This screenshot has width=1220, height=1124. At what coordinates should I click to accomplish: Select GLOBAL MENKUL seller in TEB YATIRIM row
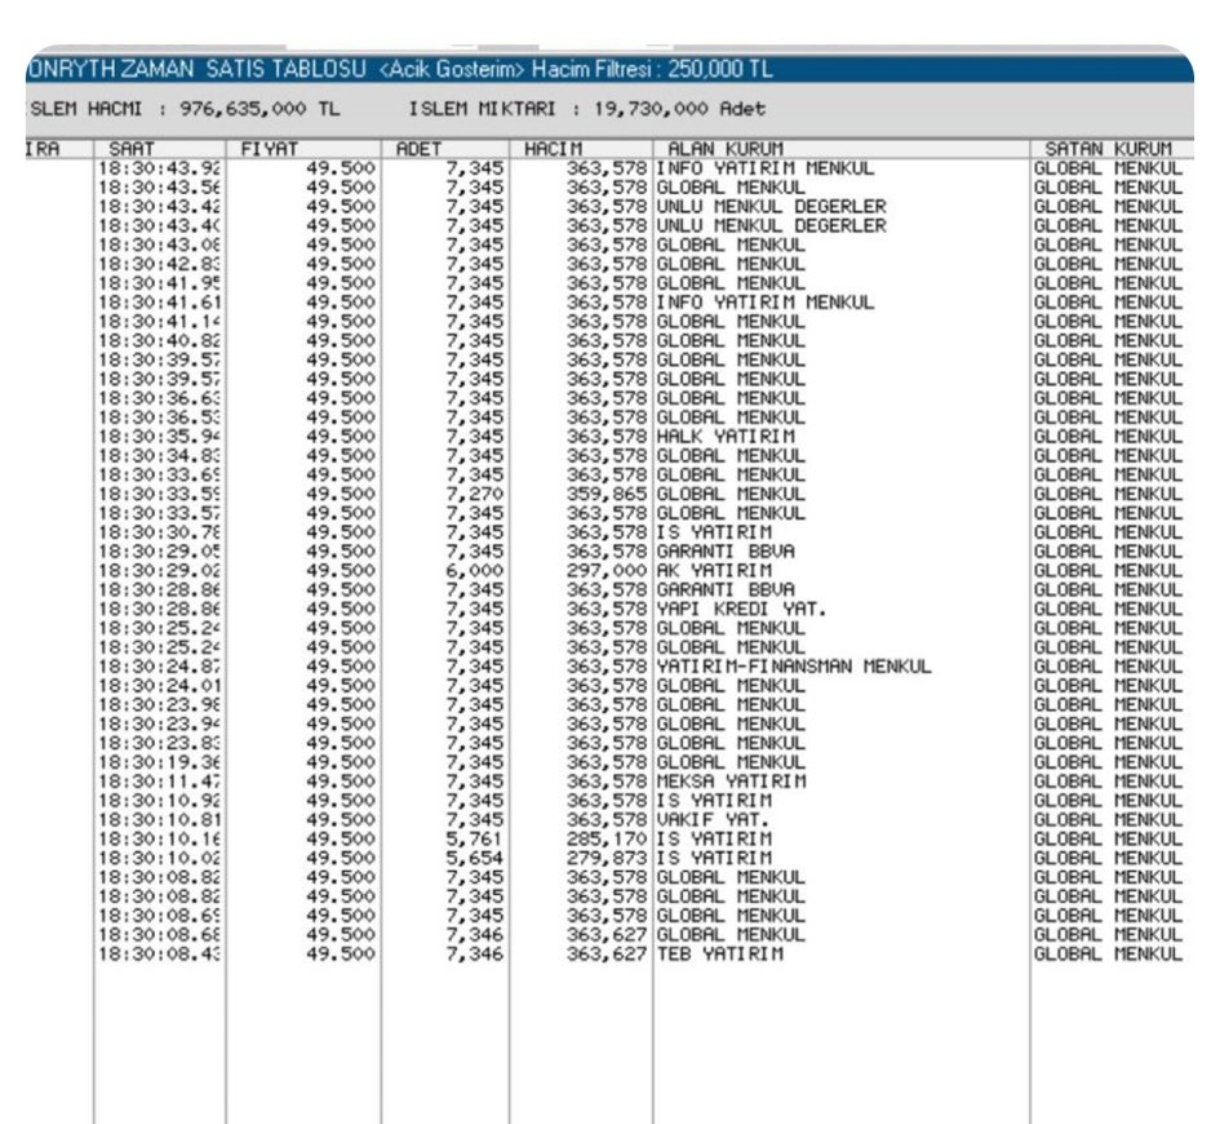[1108, 954]
